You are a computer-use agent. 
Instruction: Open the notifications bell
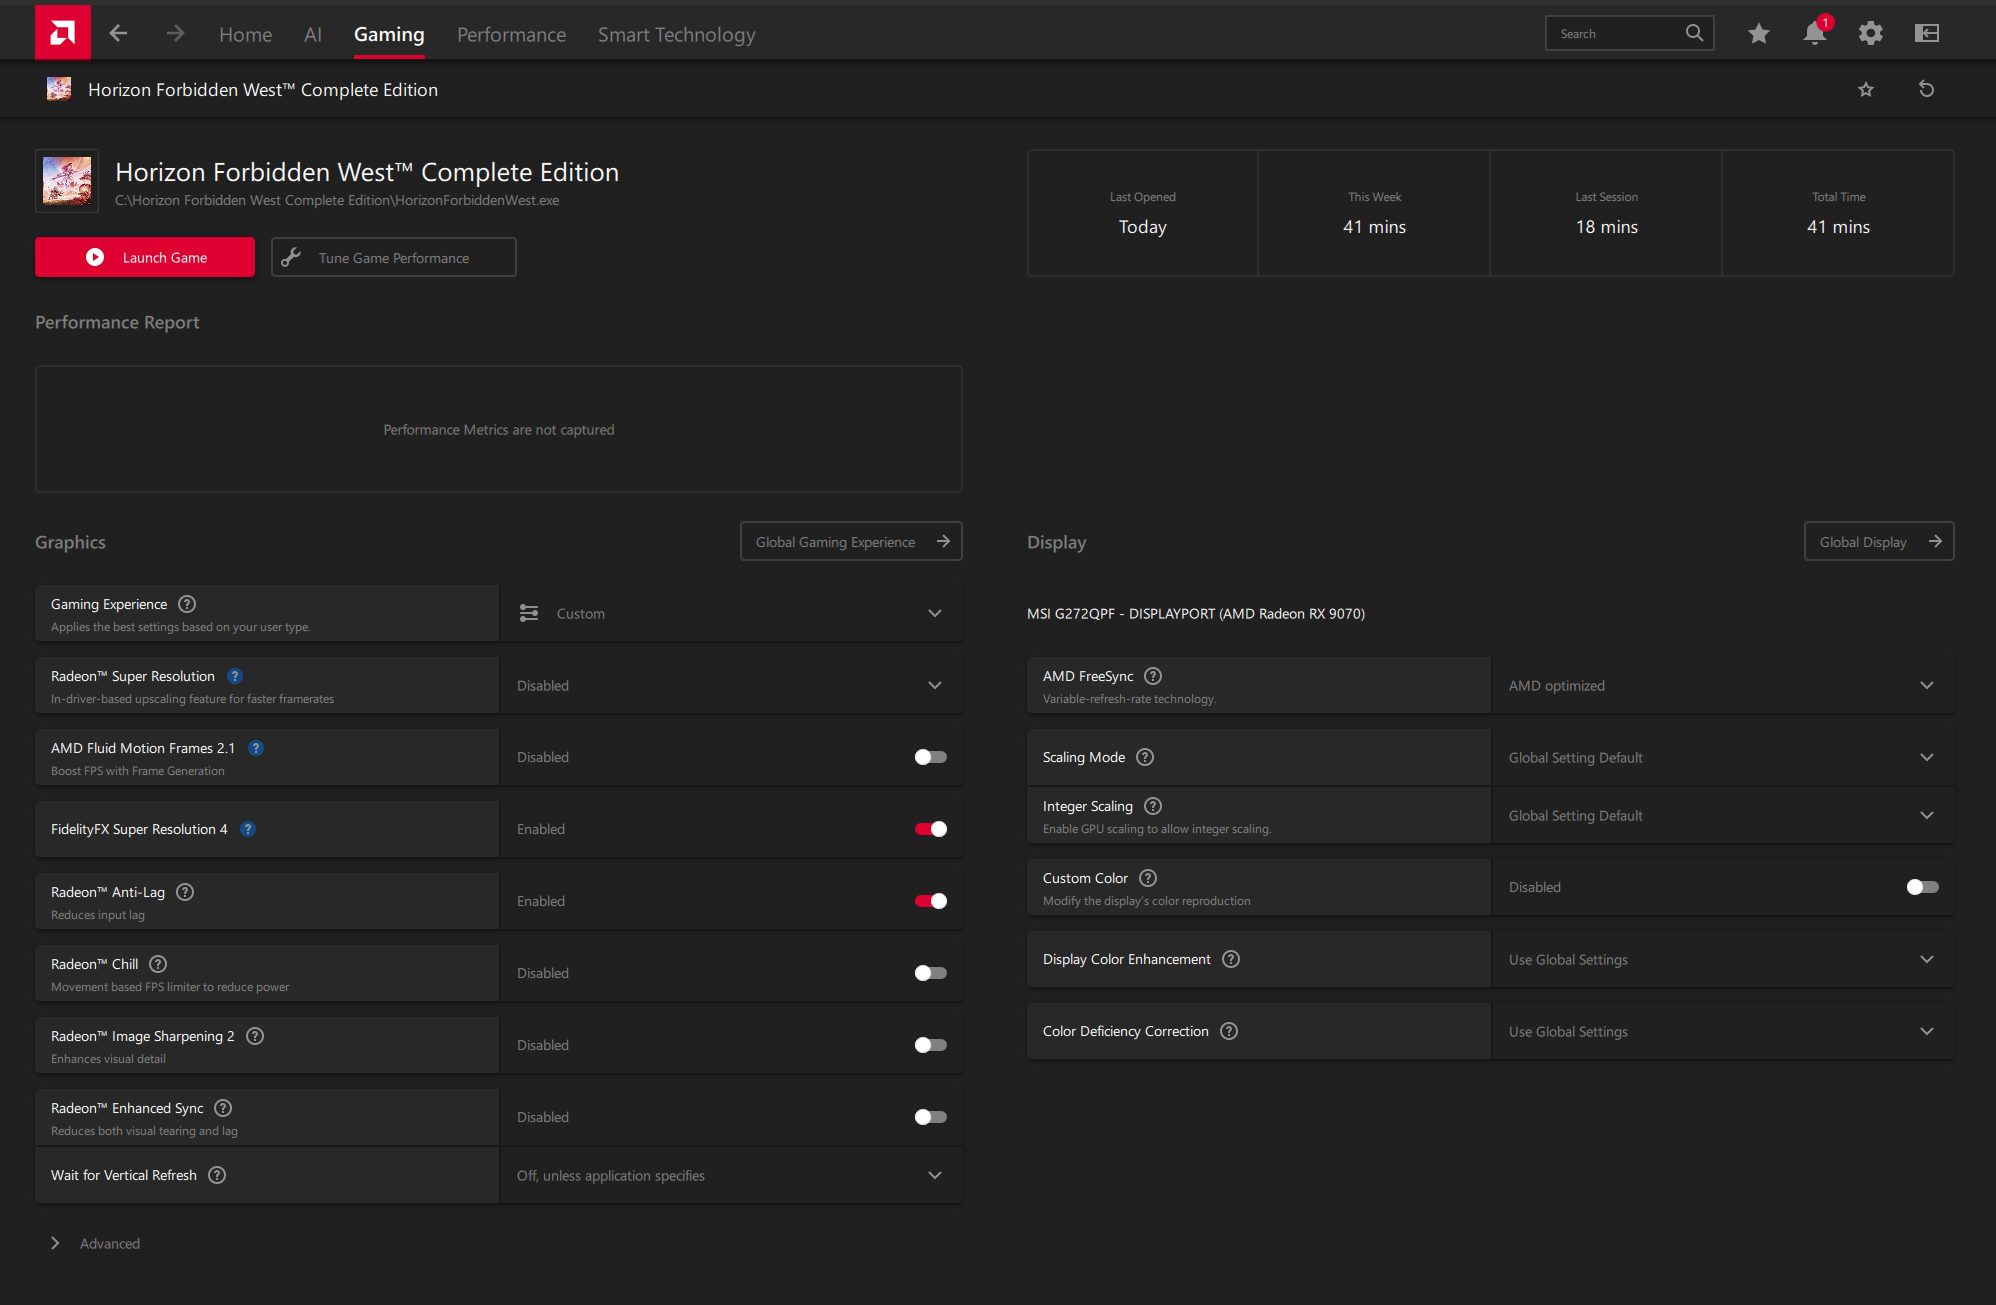tap(1815, 33)
